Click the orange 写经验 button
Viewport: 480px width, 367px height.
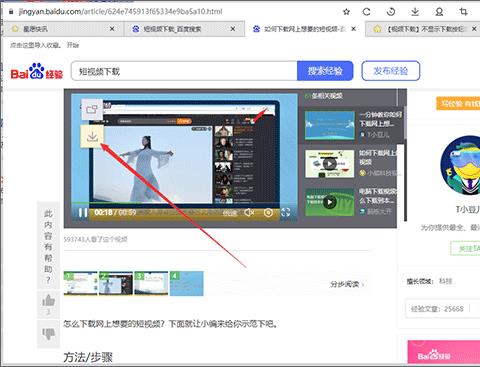coord(458,104)
